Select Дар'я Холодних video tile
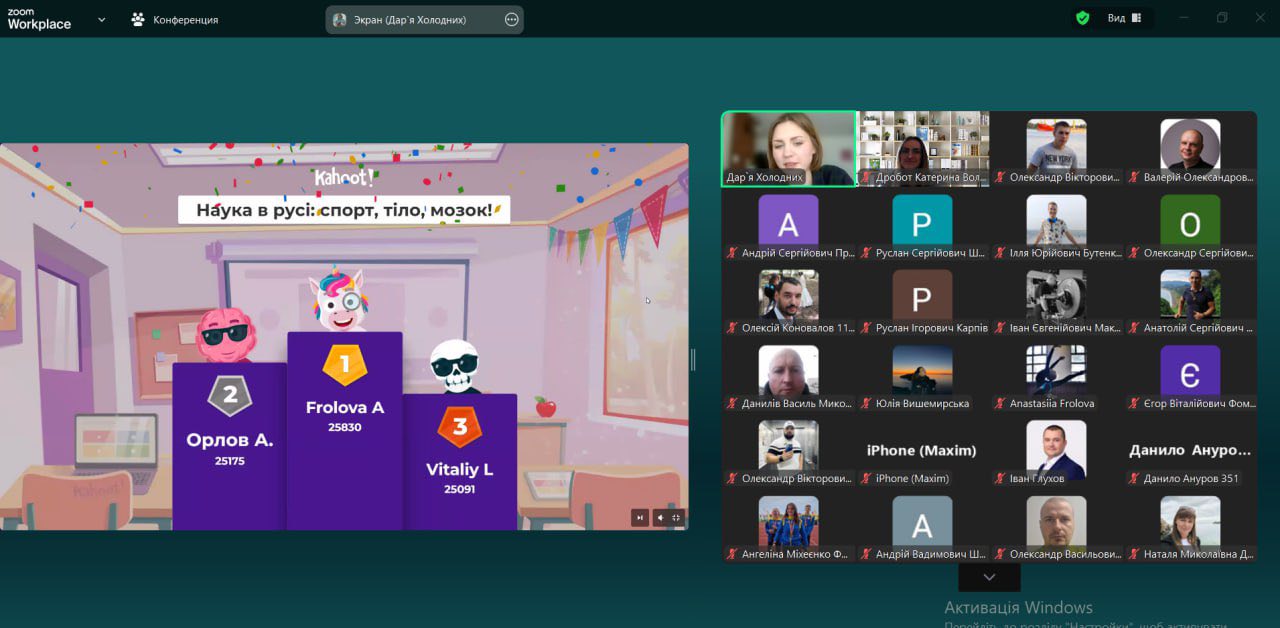The height and width of the screenshot is (628, 1280). (789, 148)
